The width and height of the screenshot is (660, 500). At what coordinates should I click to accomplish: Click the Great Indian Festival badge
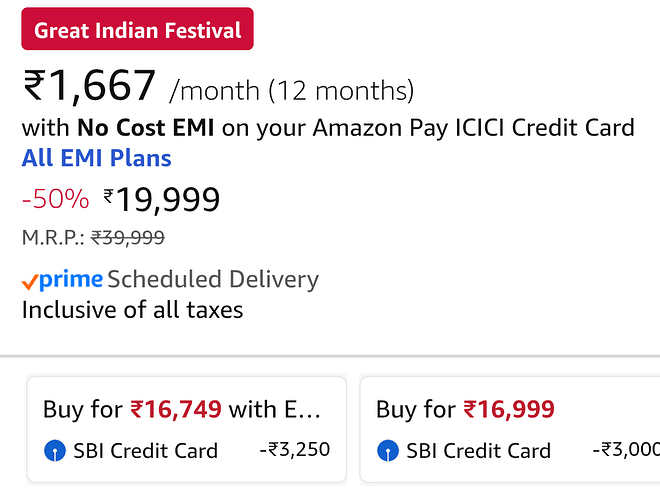(137, 29)
